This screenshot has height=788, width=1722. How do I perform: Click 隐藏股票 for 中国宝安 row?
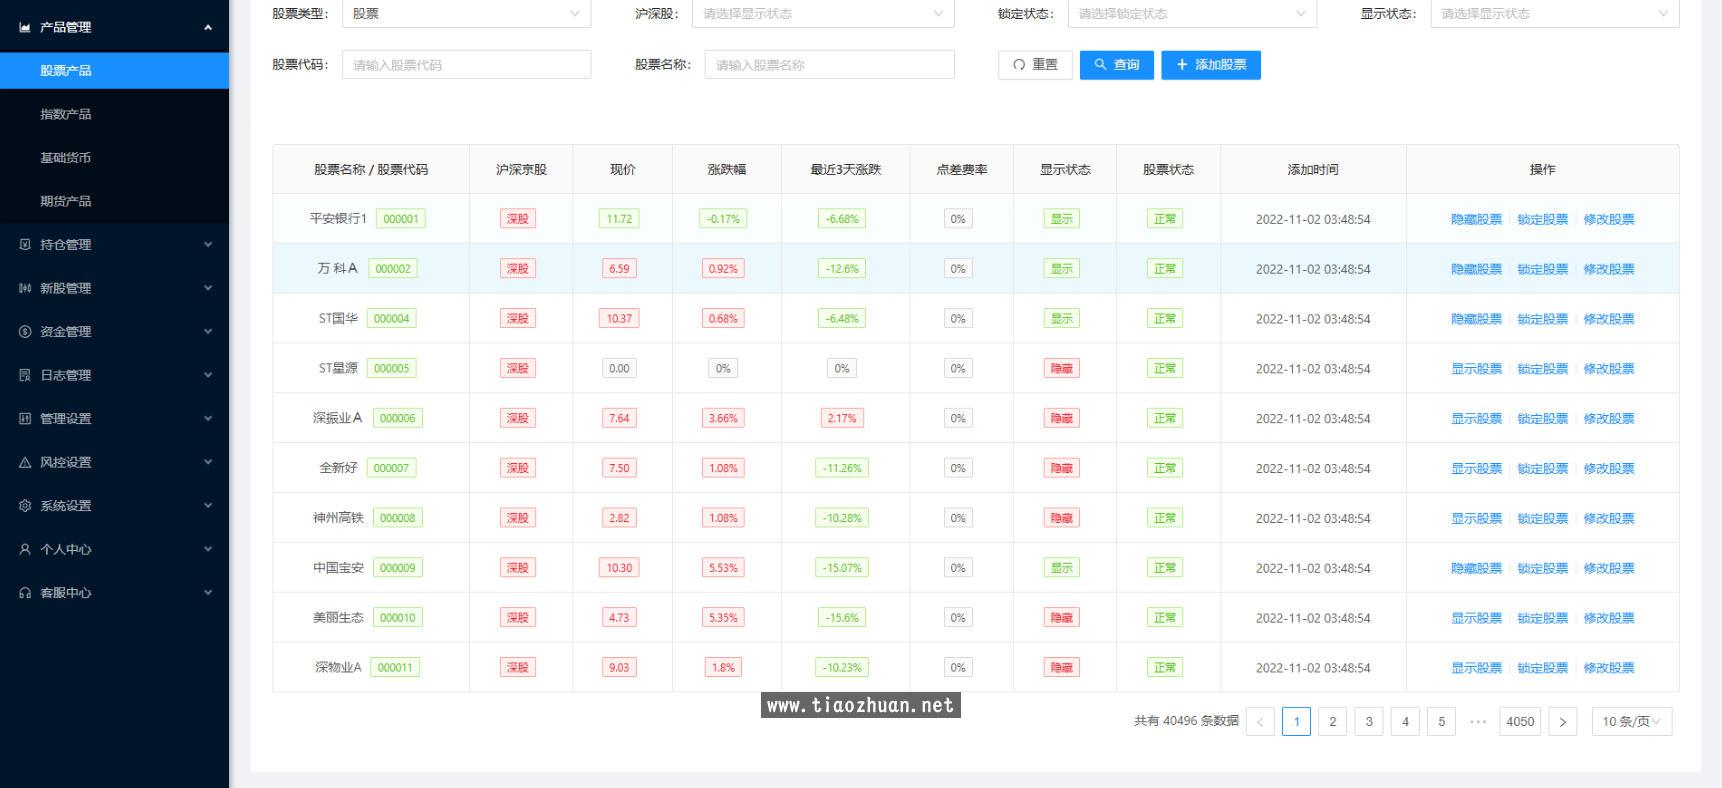(1476, 568)
